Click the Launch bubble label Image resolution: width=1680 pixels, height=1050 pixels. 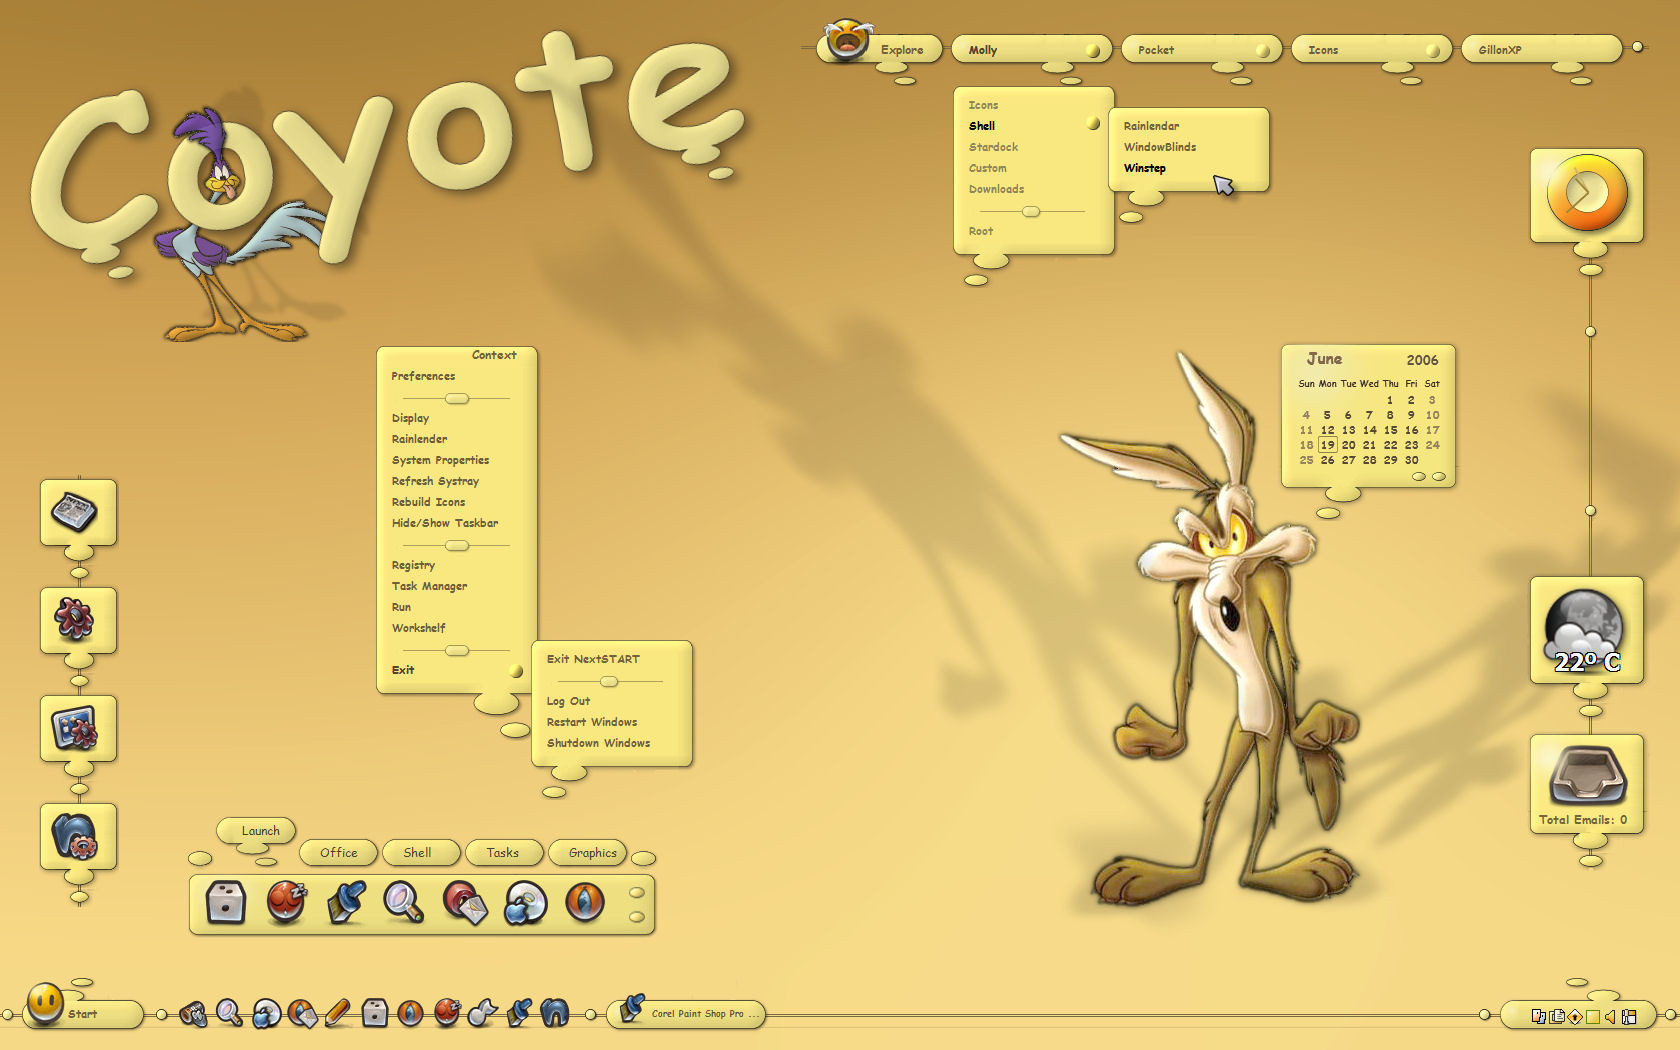[258, 830]
